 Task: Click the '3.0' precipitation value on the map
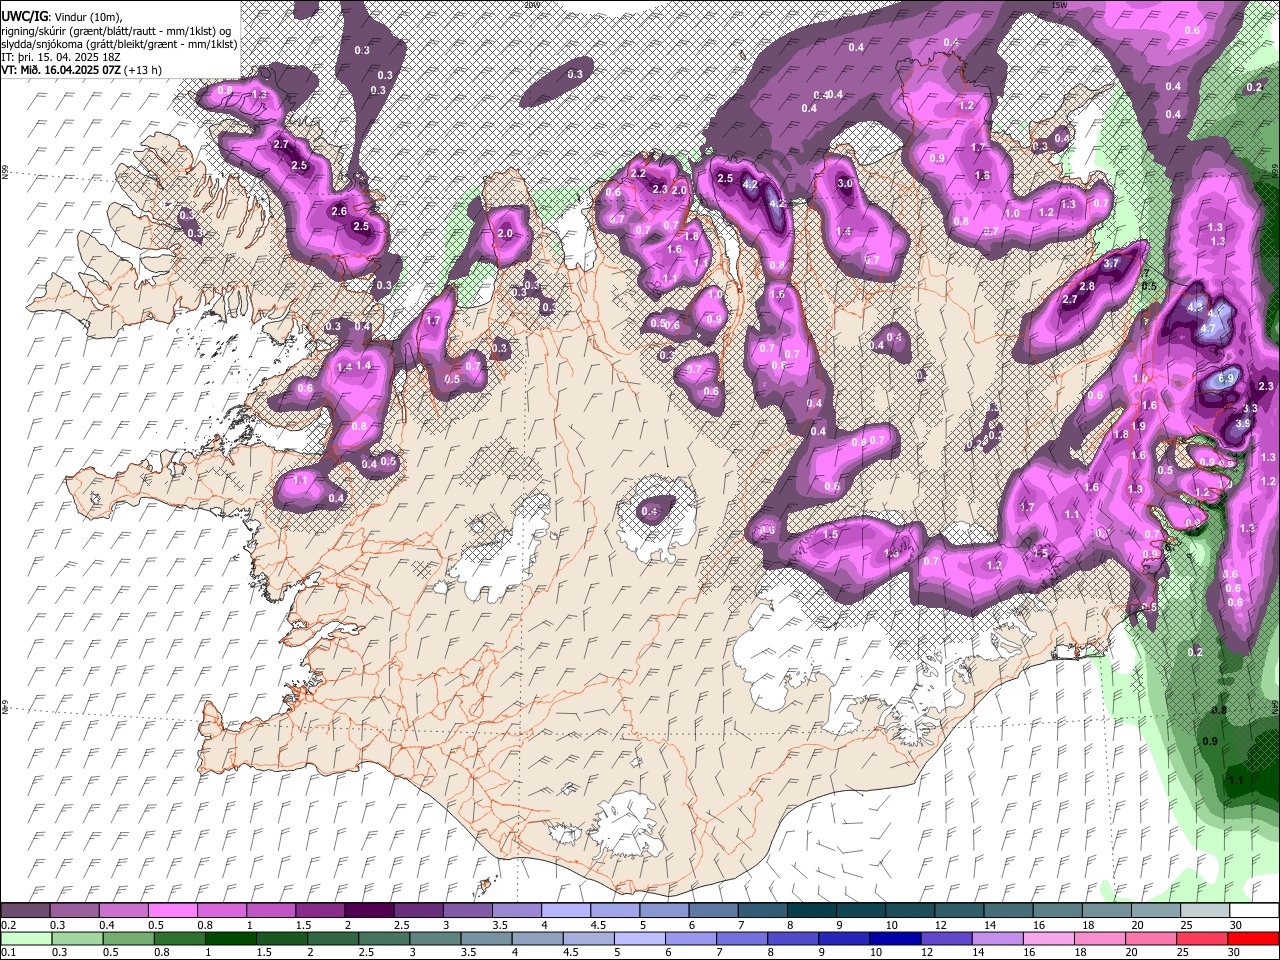click(x=845, y=183)
